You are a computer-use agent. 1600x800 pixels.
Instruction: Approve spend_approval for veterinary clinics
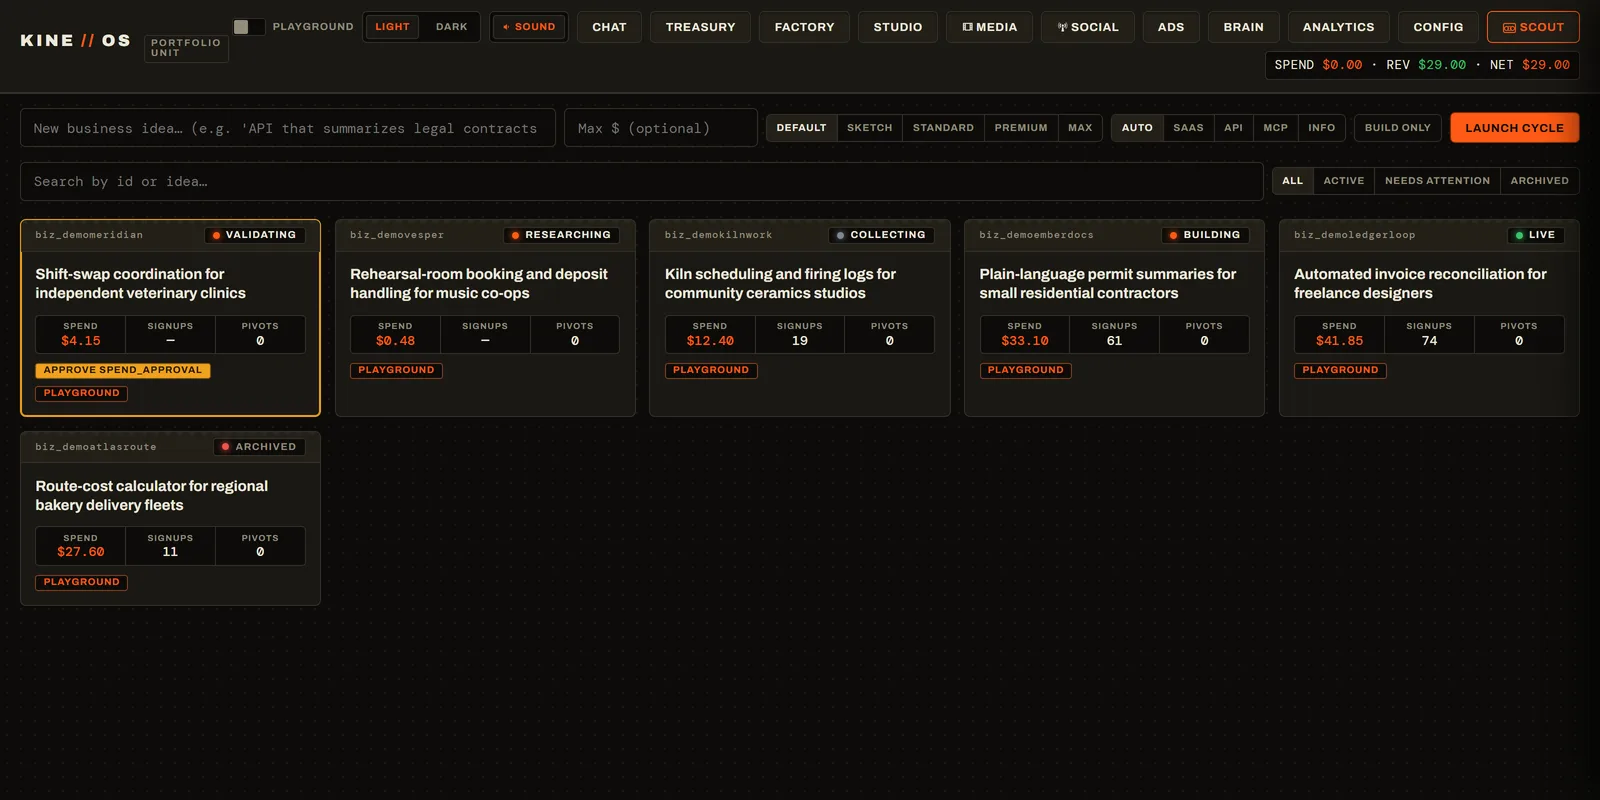123,370
